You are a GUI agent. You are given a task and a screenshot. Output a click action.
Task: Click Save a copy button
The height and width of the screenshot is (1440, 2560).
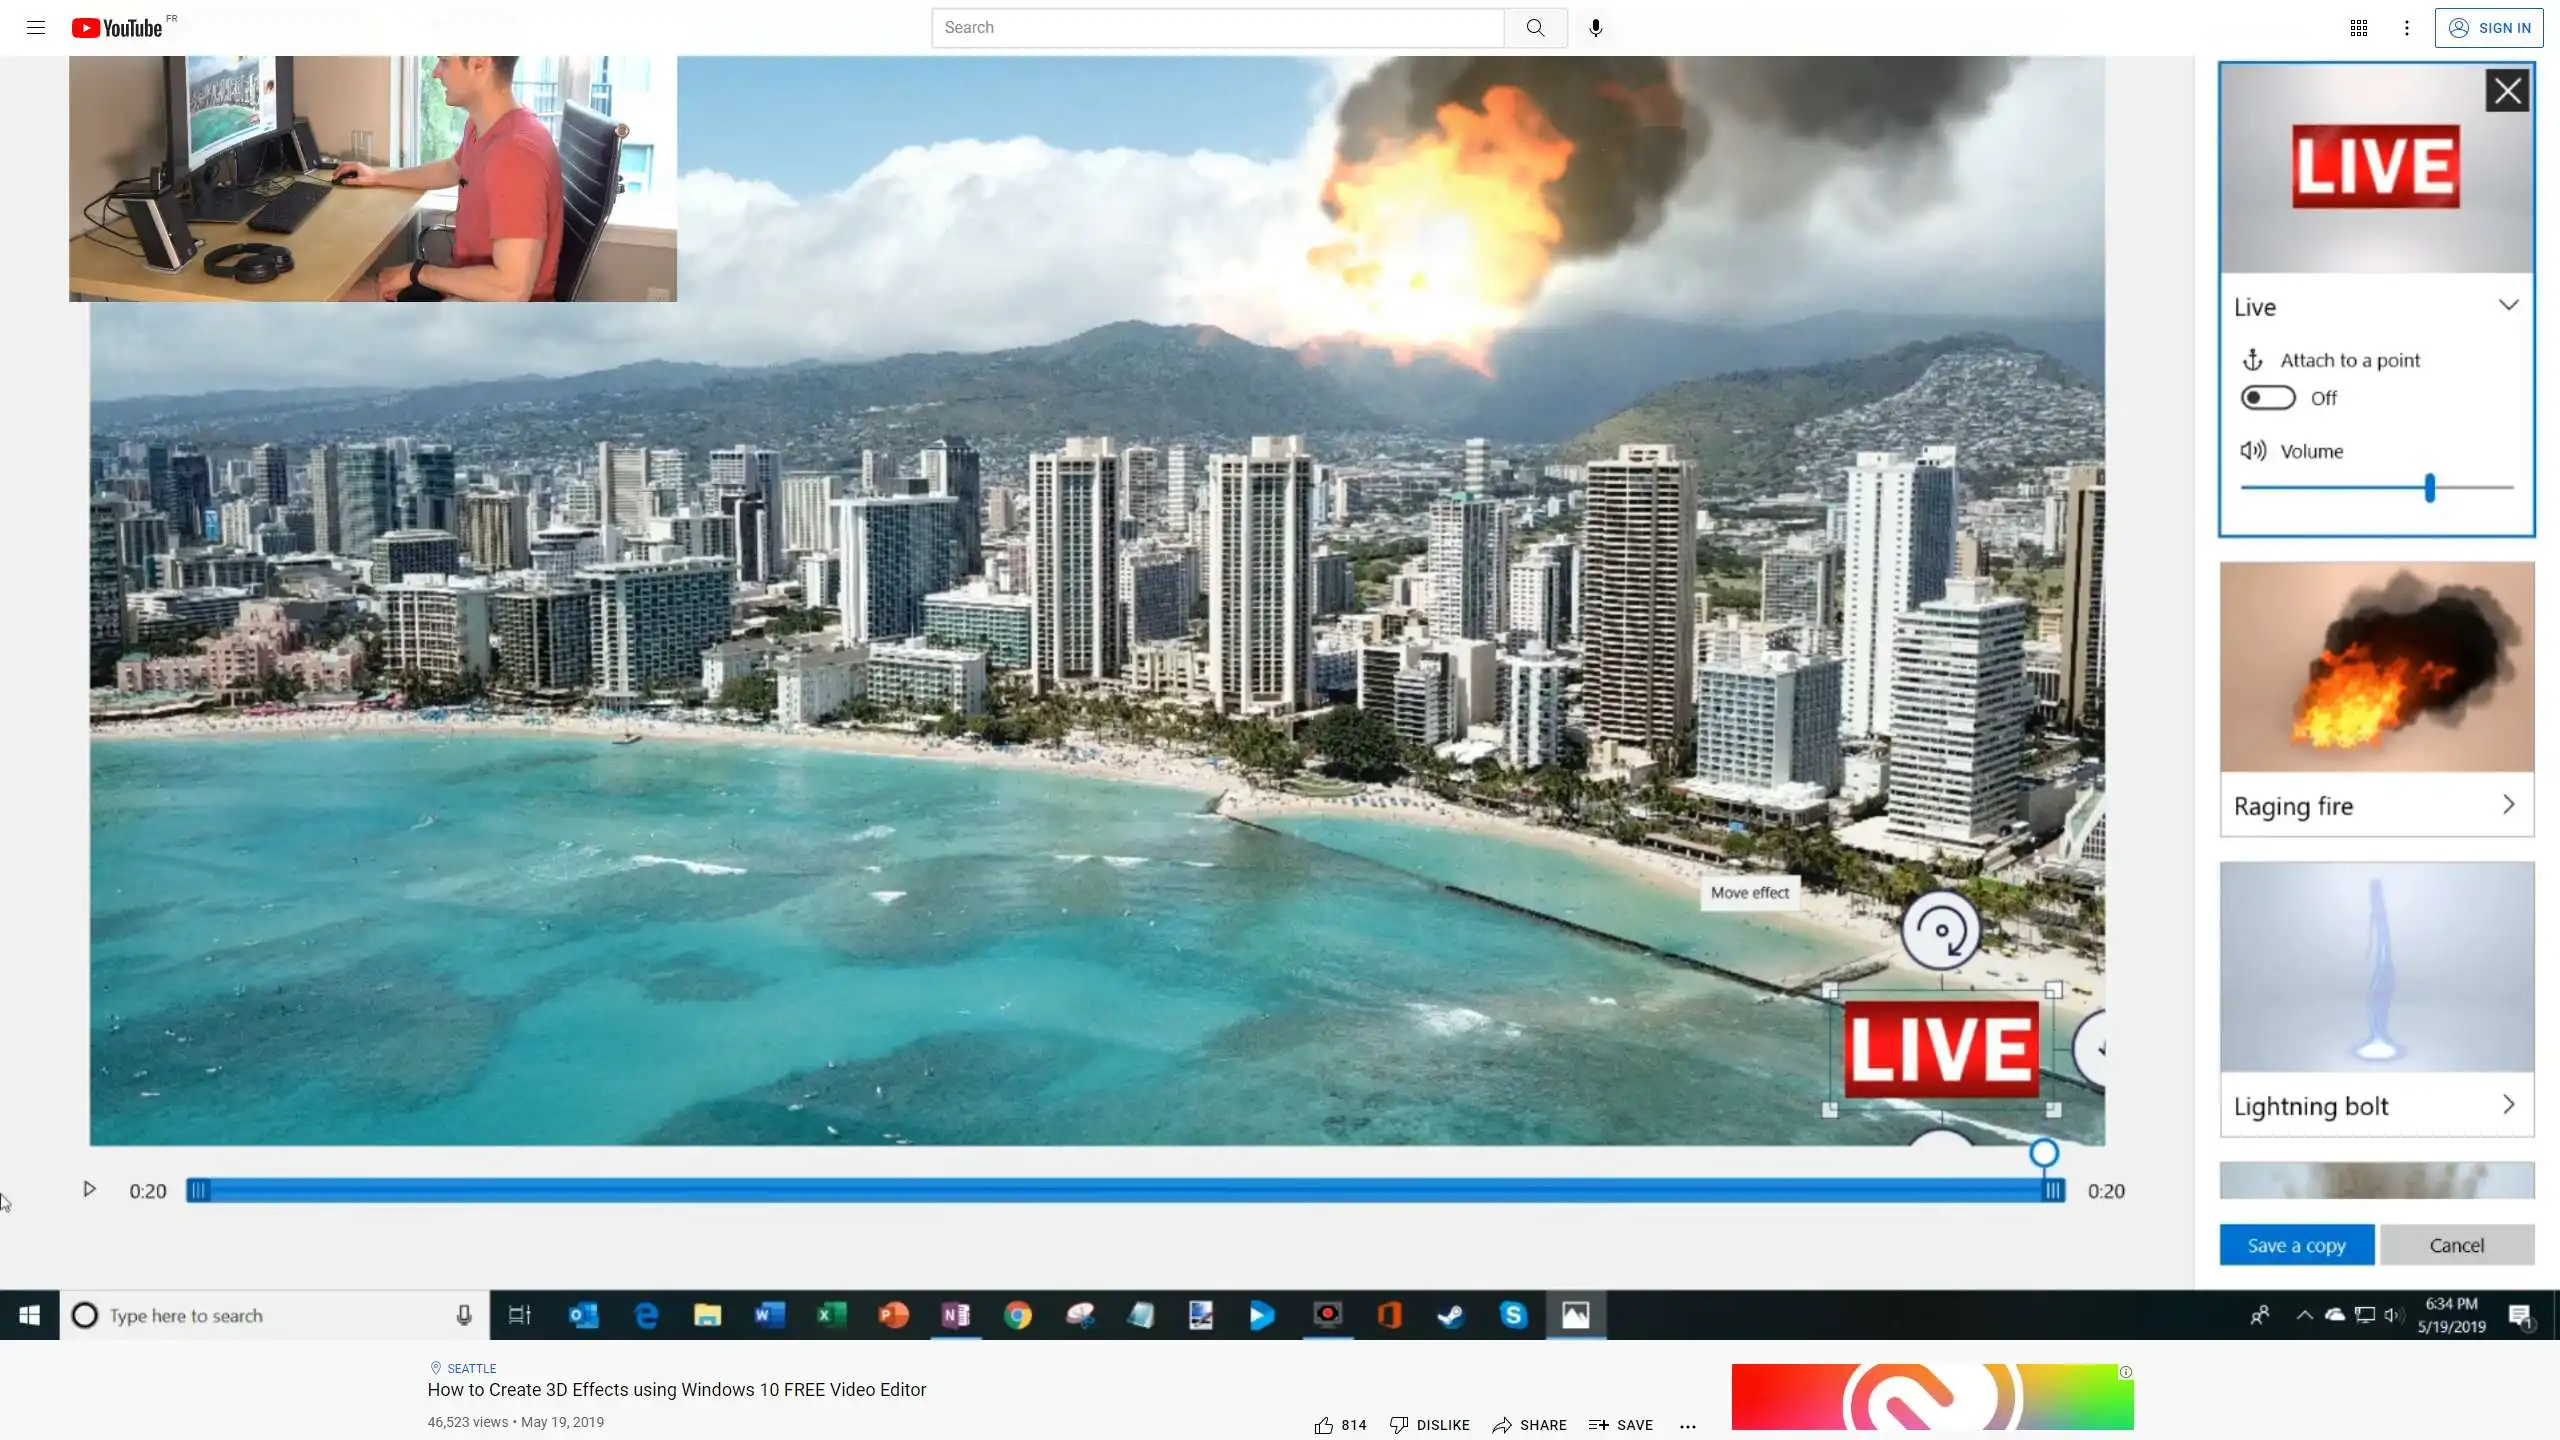[x=2296, y=1245]
